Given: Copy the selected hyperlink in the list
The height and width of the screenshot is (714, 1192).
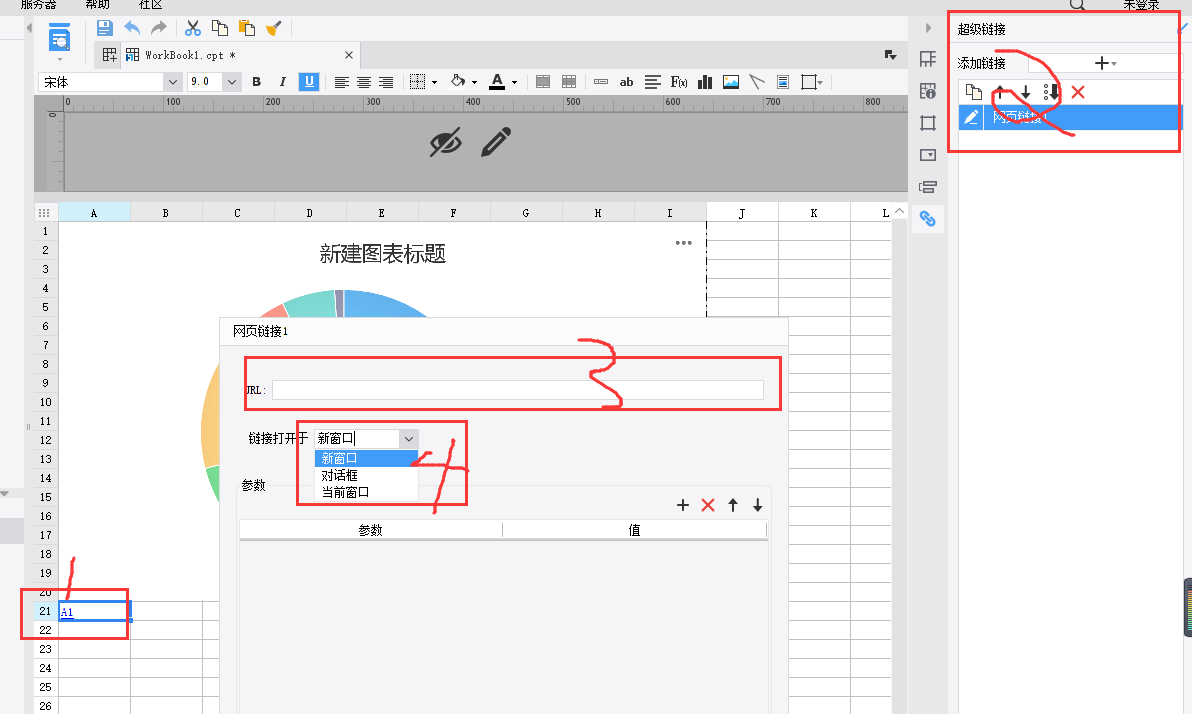Looking at the screenshot, I should pyautogui.click(x=974, y=92).
